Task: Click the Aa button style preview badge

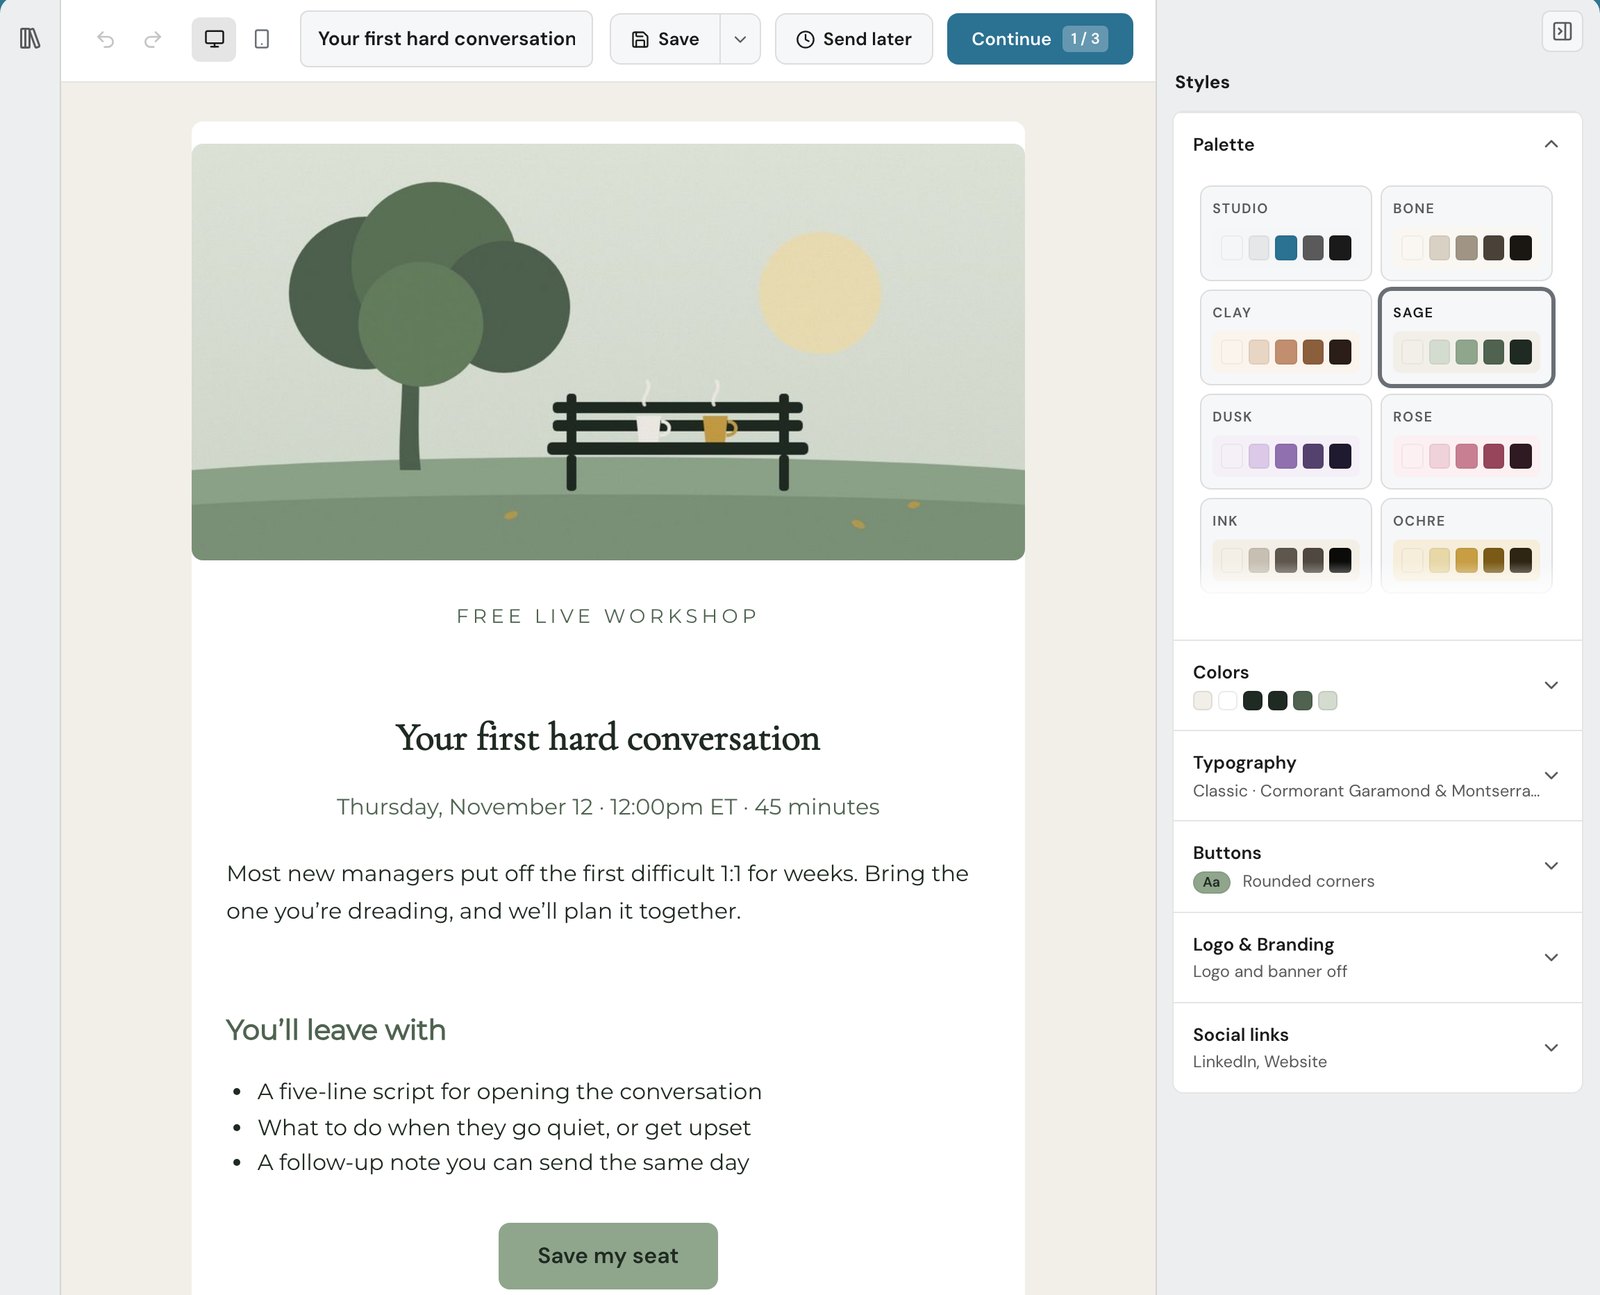Action: point(1211,882)
